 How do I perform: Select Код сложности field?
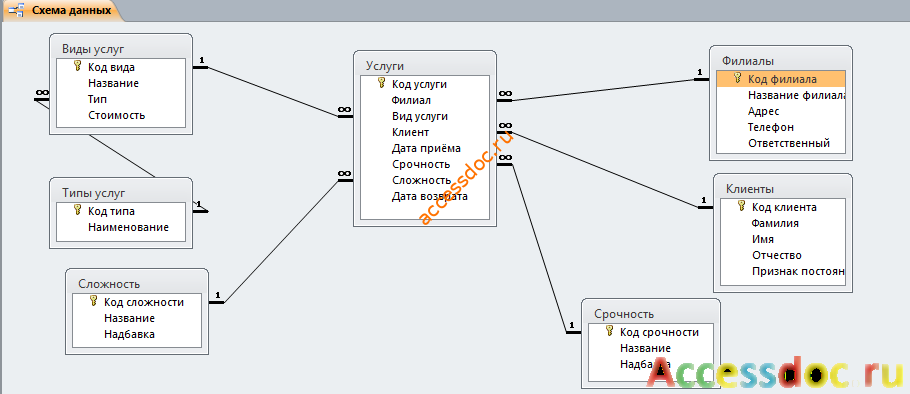point(136,302)
